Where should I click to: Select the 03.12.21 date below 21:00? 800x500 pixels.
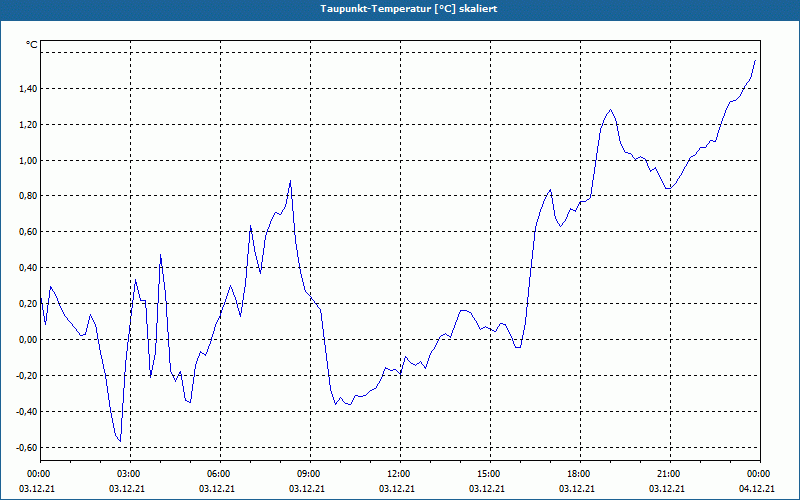point(666,489)
